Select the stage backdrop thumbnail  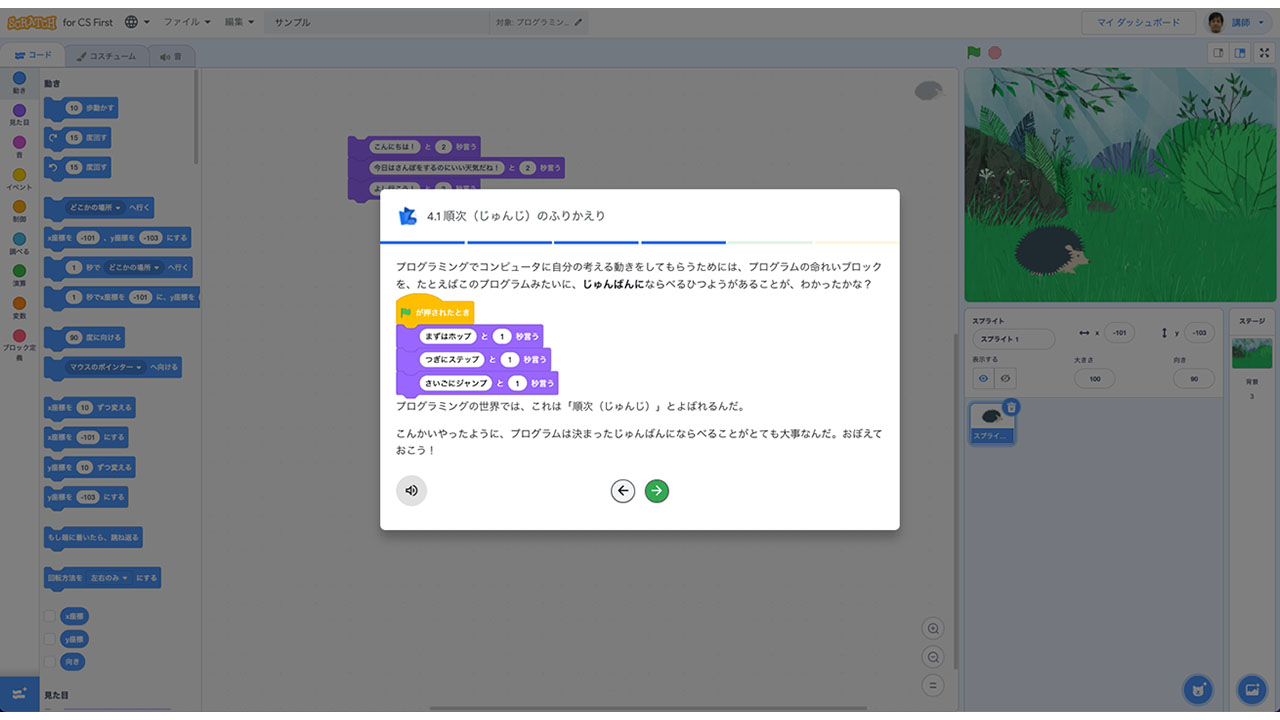1252,354
